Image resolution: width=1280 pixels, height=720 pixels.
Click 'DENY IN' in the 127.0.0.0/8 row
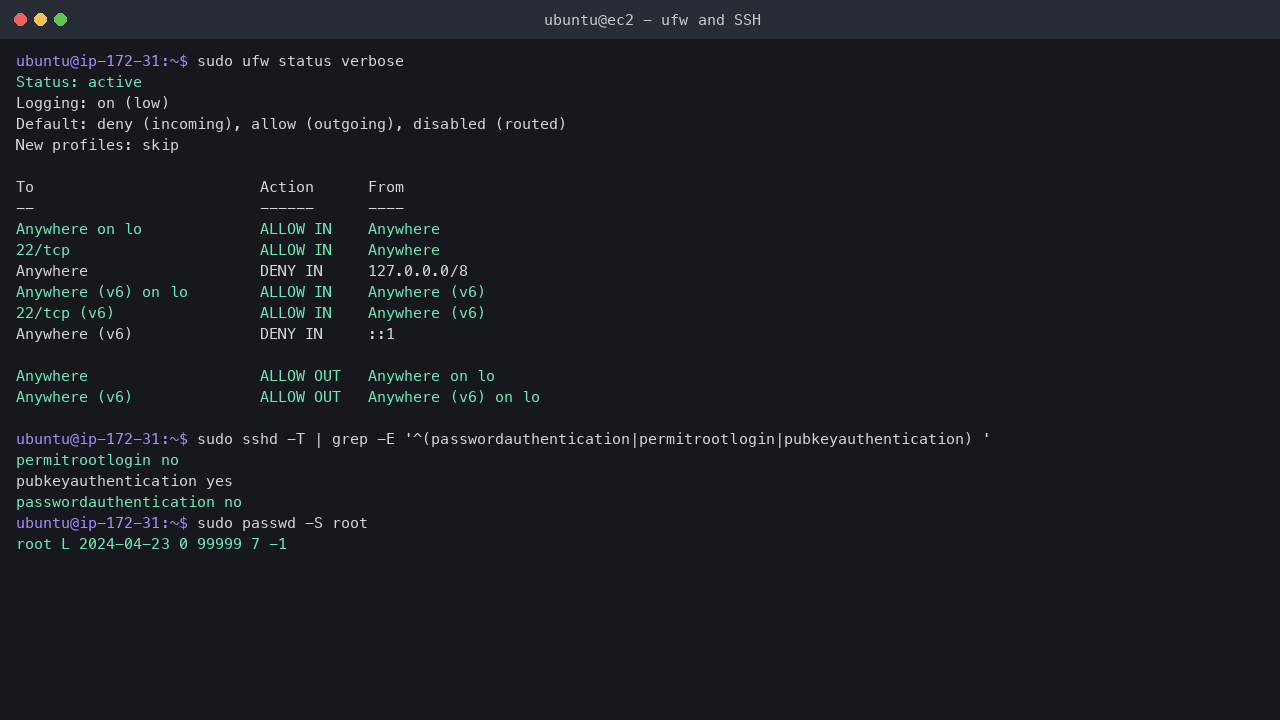tap(291, 271)
